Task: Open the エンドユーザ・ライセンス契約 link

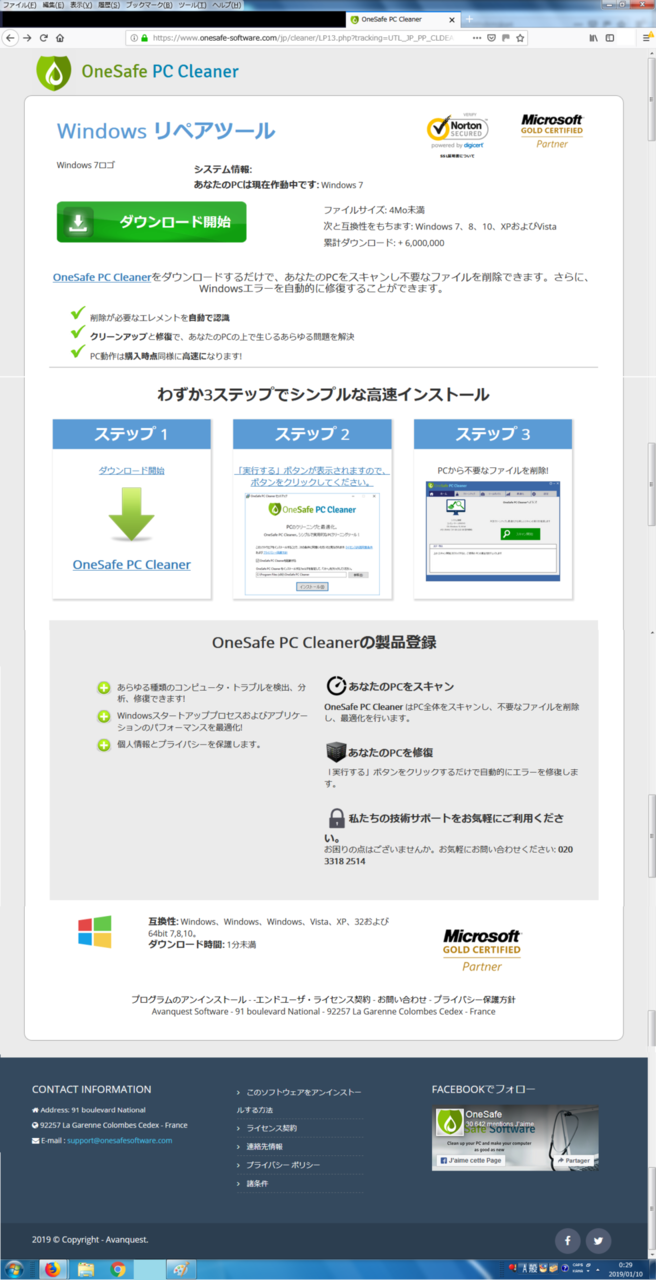Action: [x=312, y=999]
